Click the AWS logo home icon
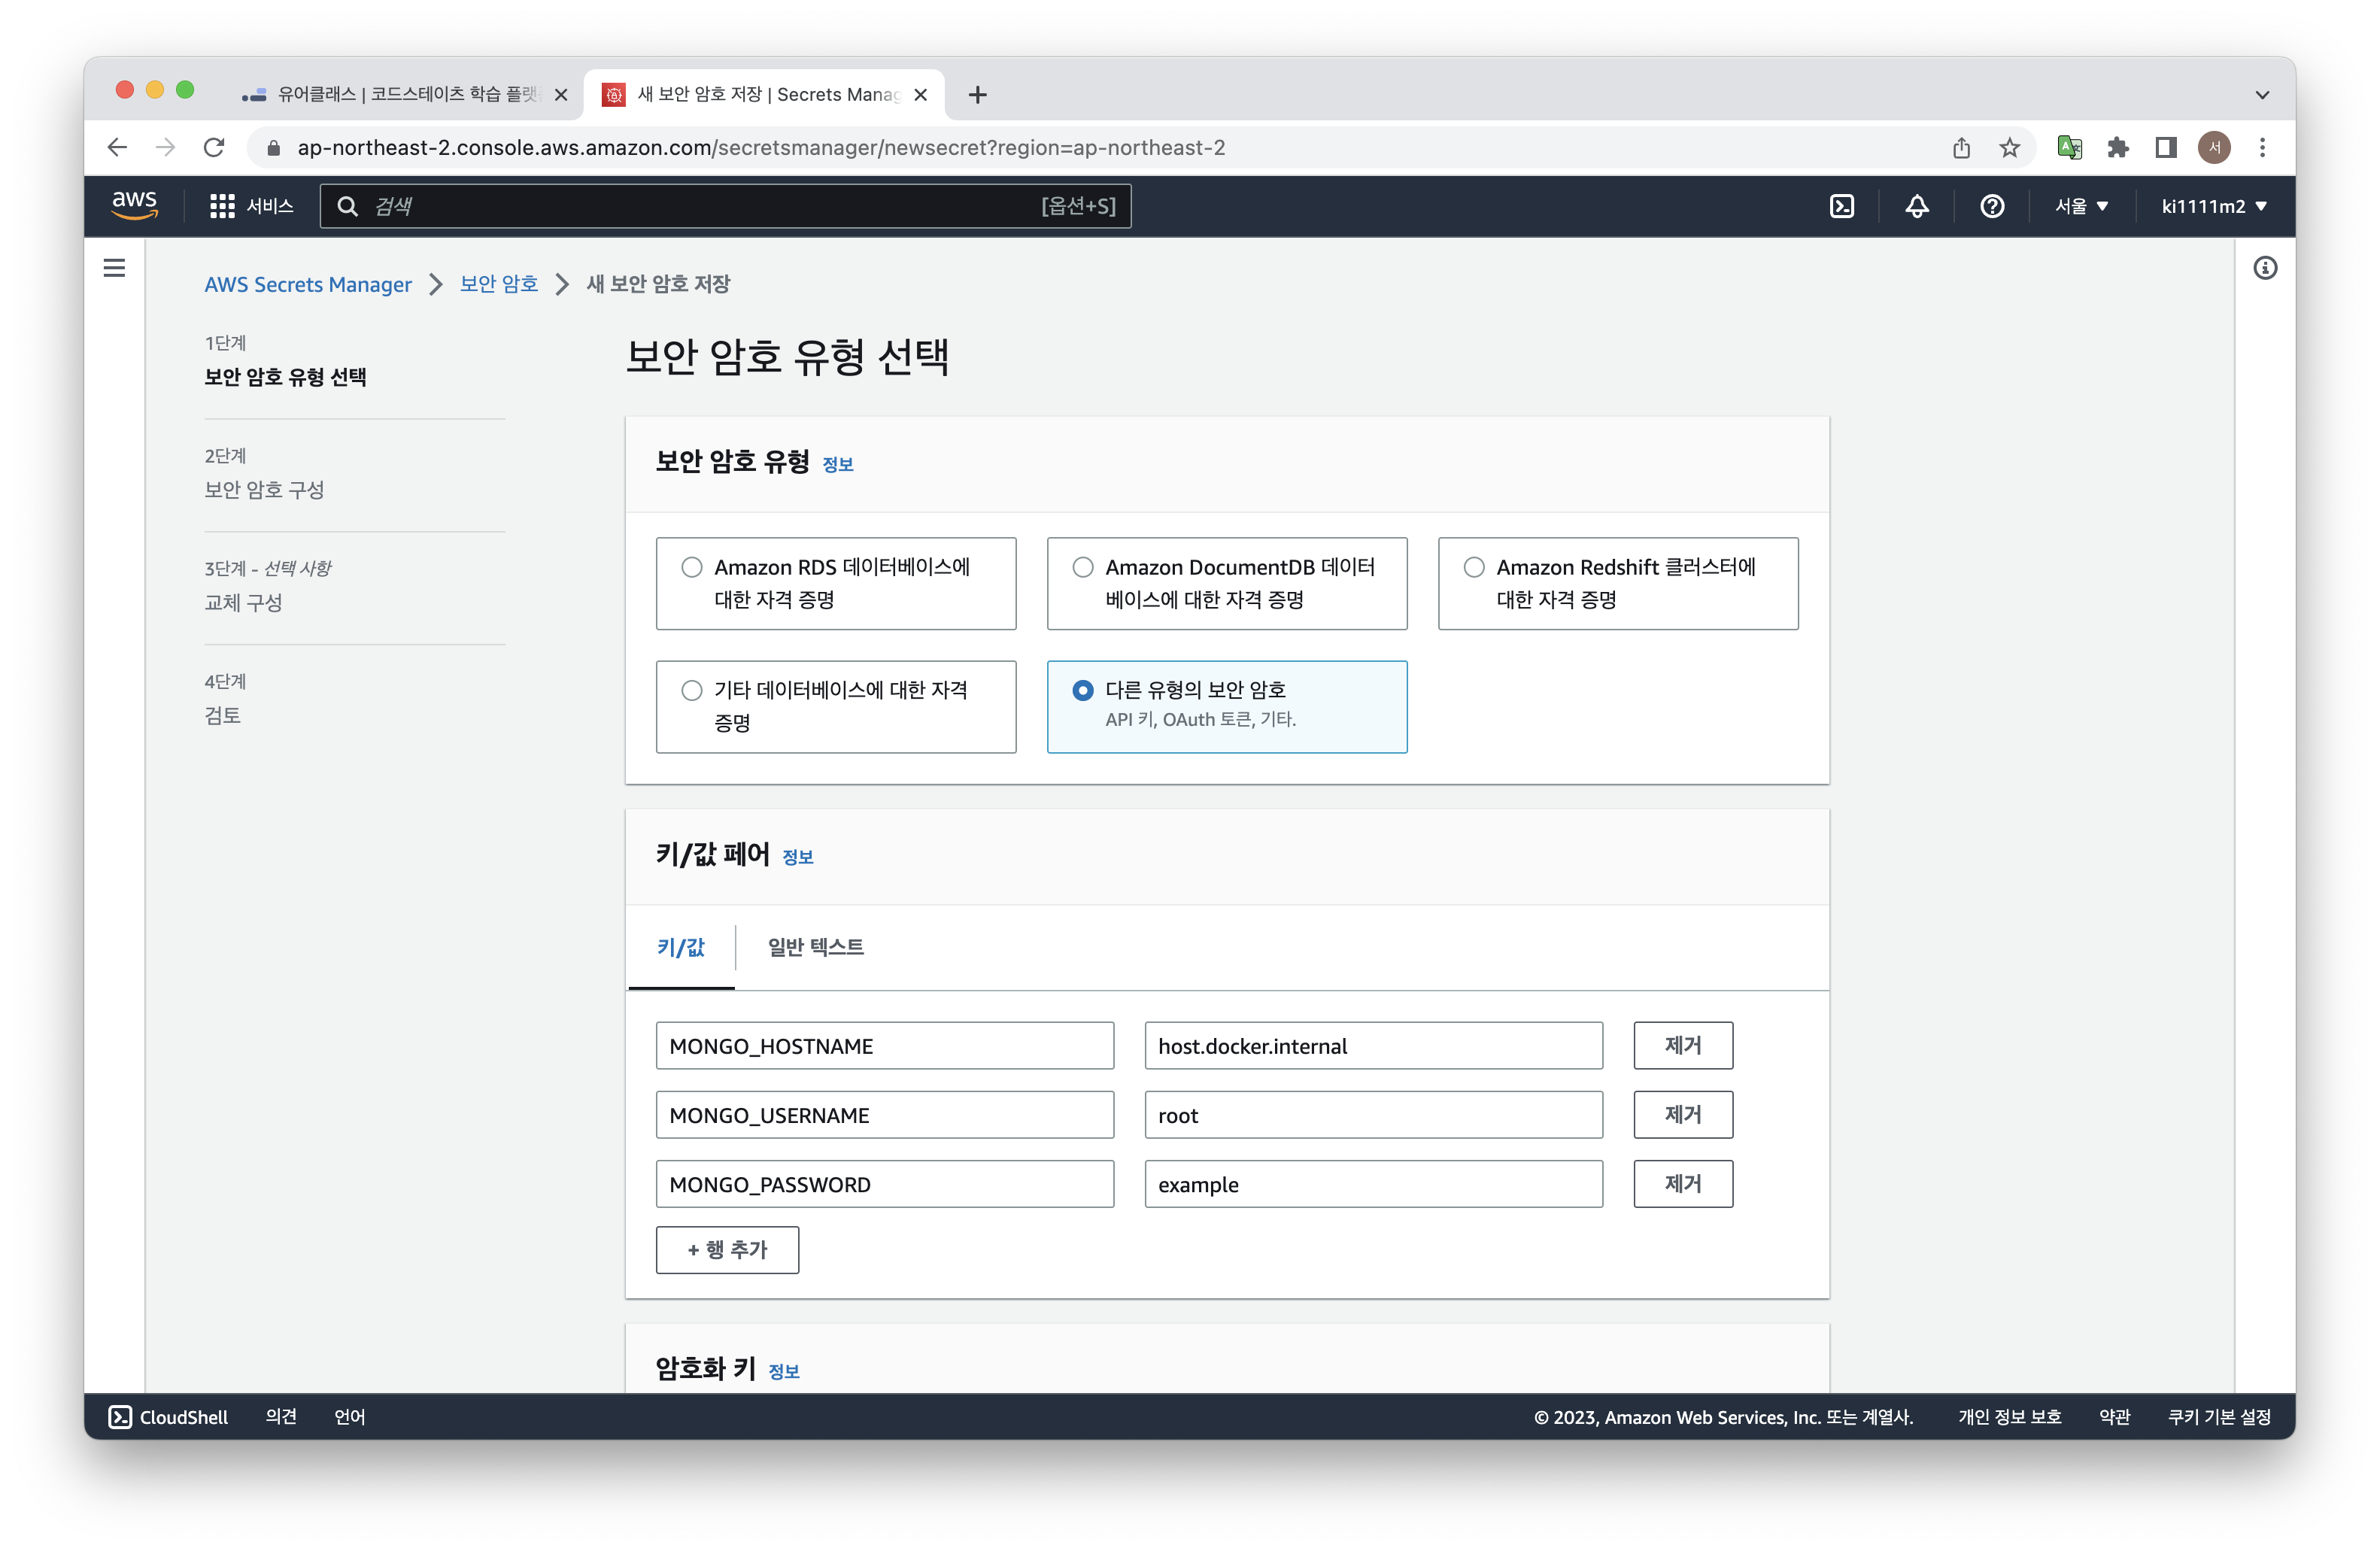This screenshot has height=1551, width=2380. coord(135,205)
